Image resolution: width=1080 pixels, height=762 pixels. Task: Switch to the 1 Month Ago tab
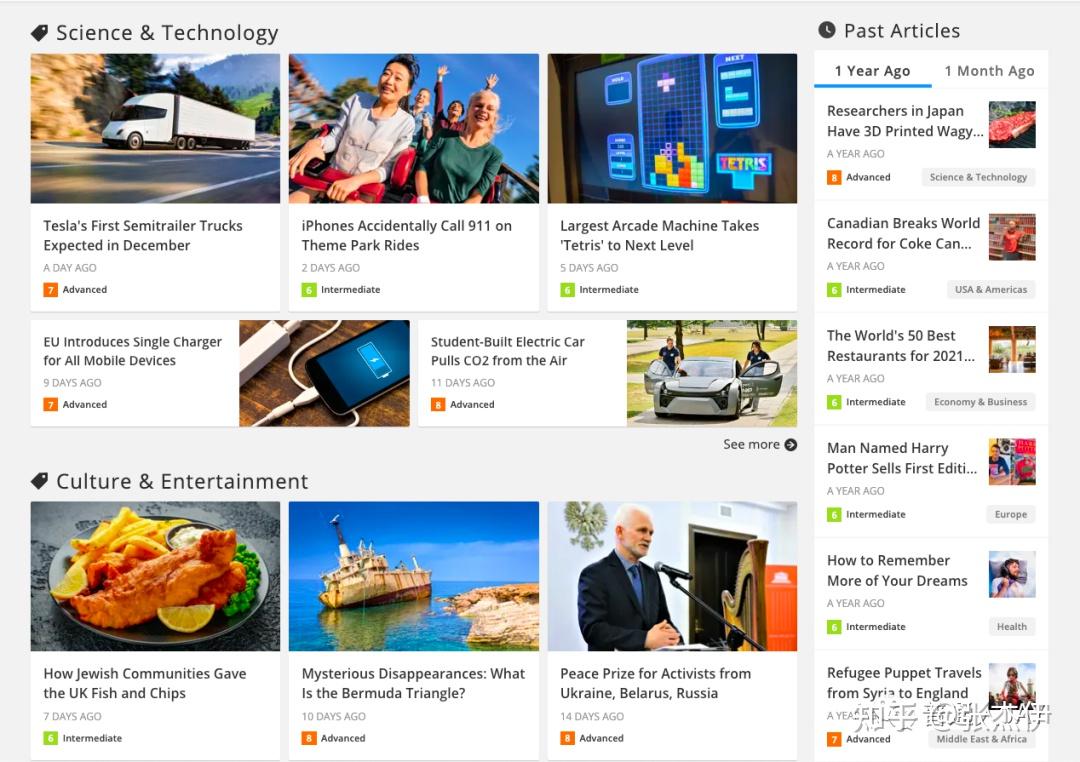[989, 71]
